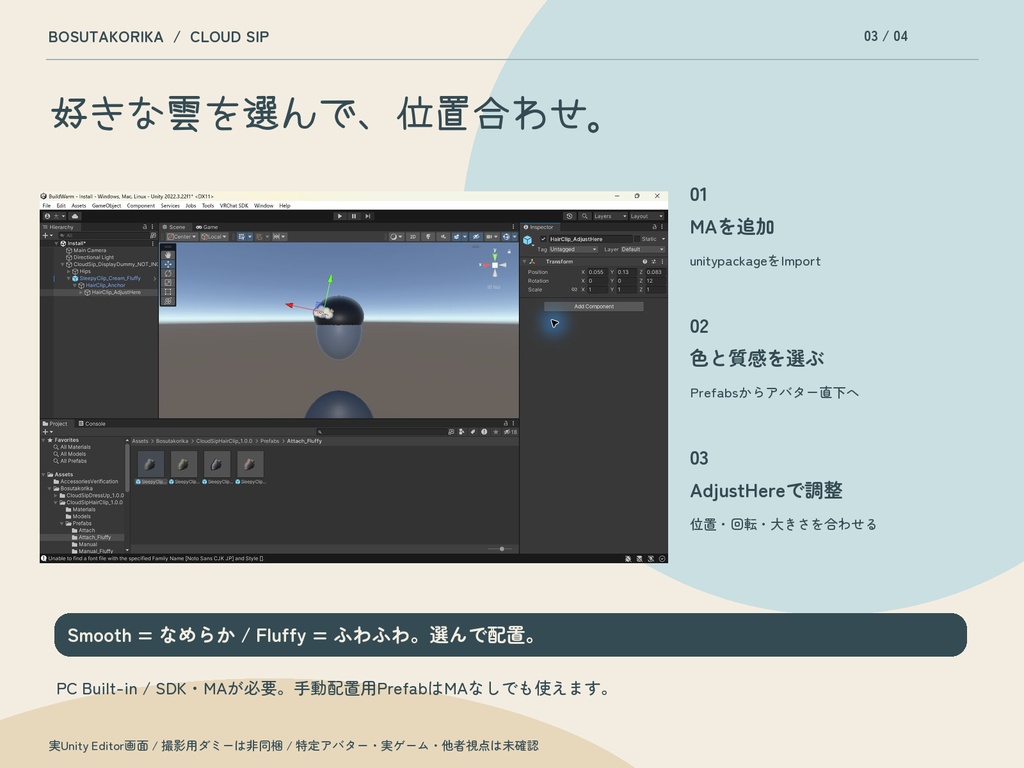Toggle scene lighting bulb icon
1024x768 pixels.
(x=428, y=236)
